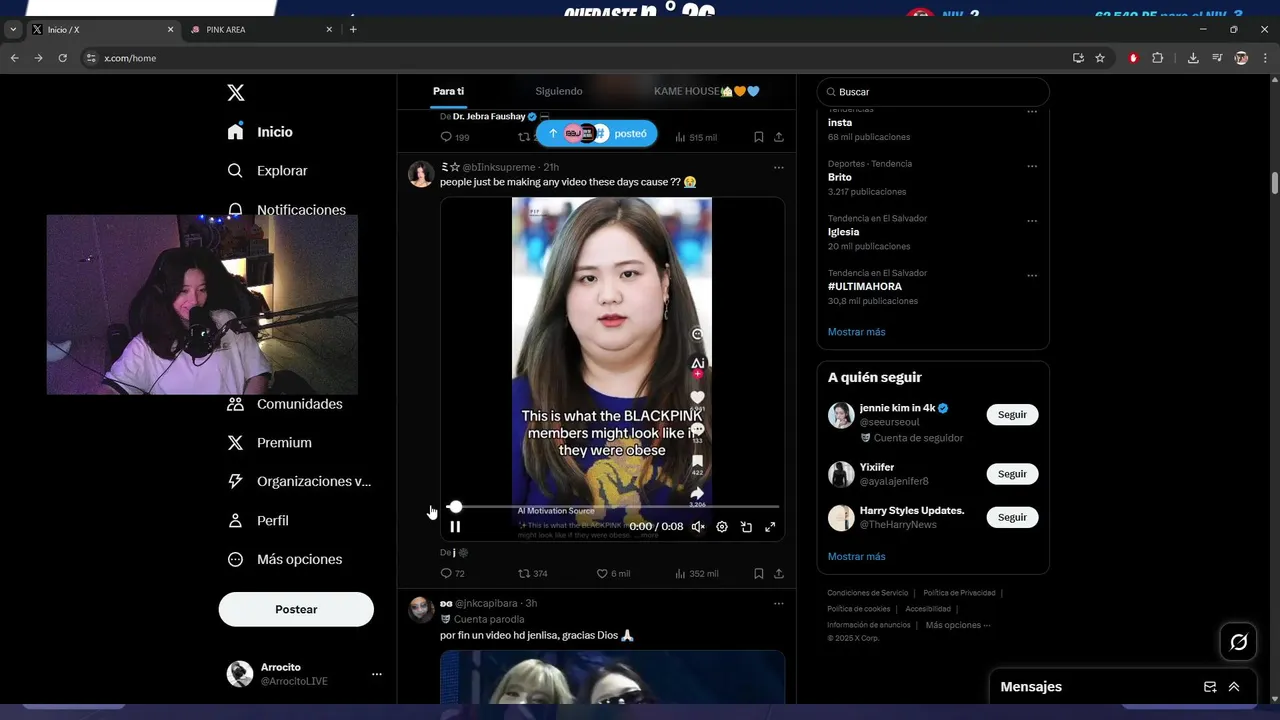Click the Postear button

click(x=296, y=609)
